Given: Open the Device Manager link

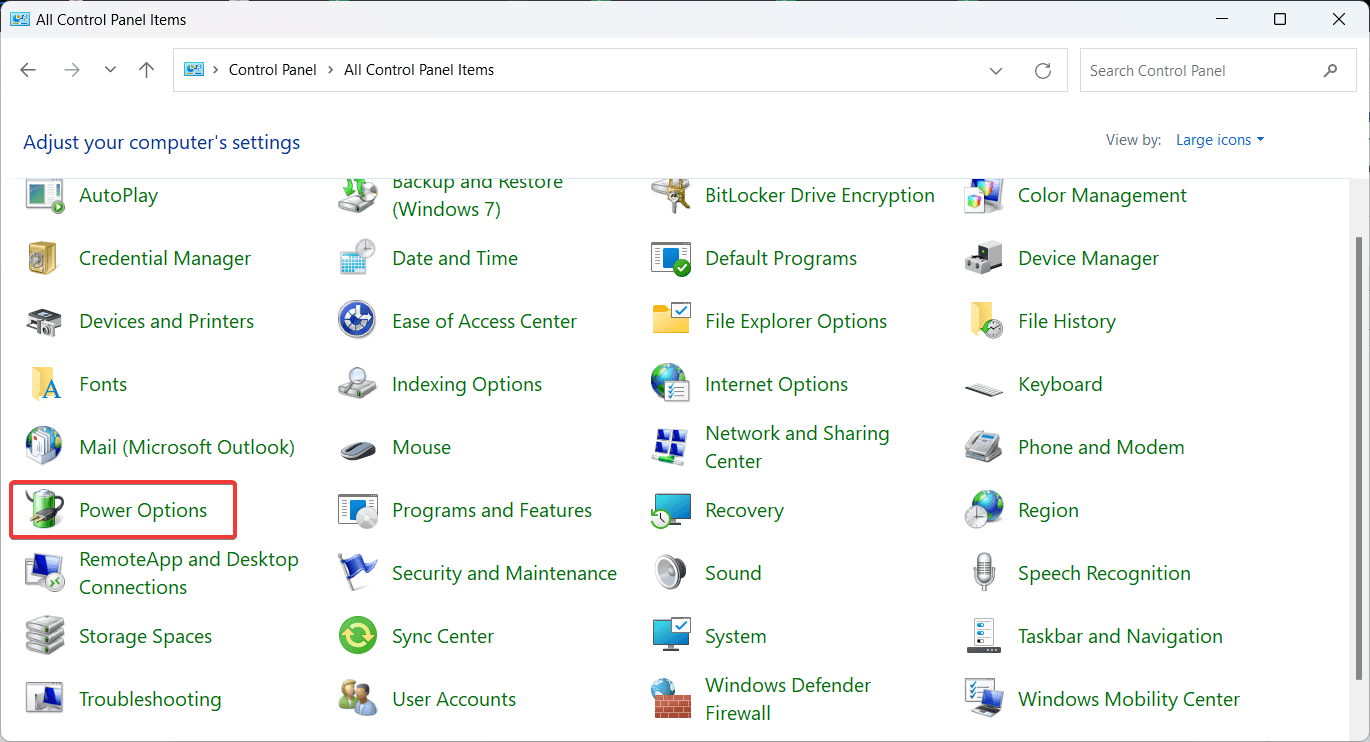Looking at the screenshot, I should pyautogui.click(x=1088, y=258).
